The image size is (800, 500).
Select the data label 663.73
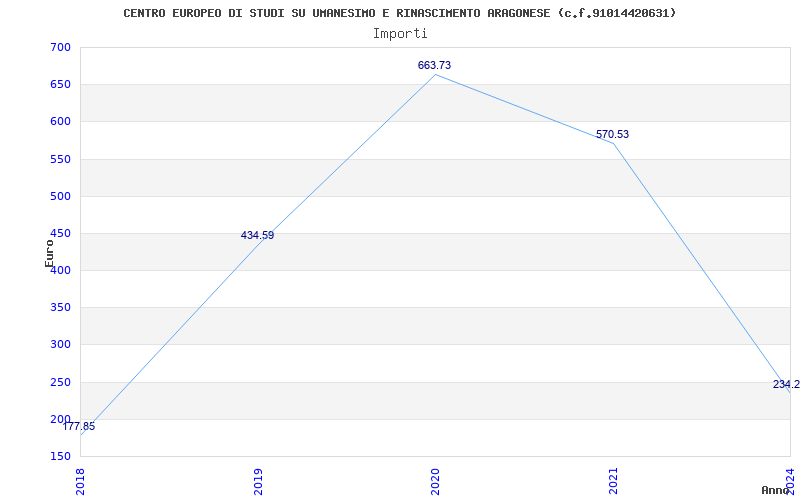434,65
